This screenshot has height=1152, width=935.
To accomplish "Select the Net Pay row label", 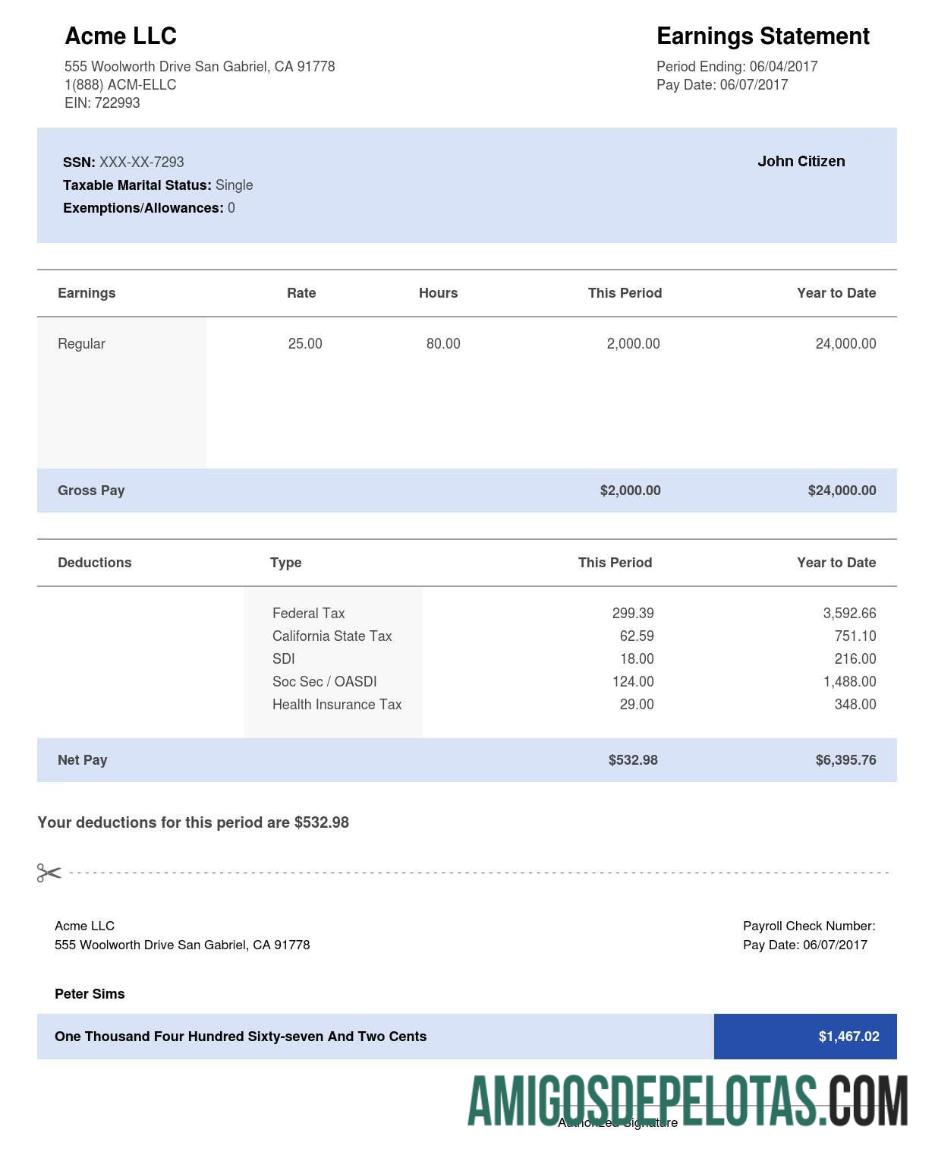I will (82, 760).
